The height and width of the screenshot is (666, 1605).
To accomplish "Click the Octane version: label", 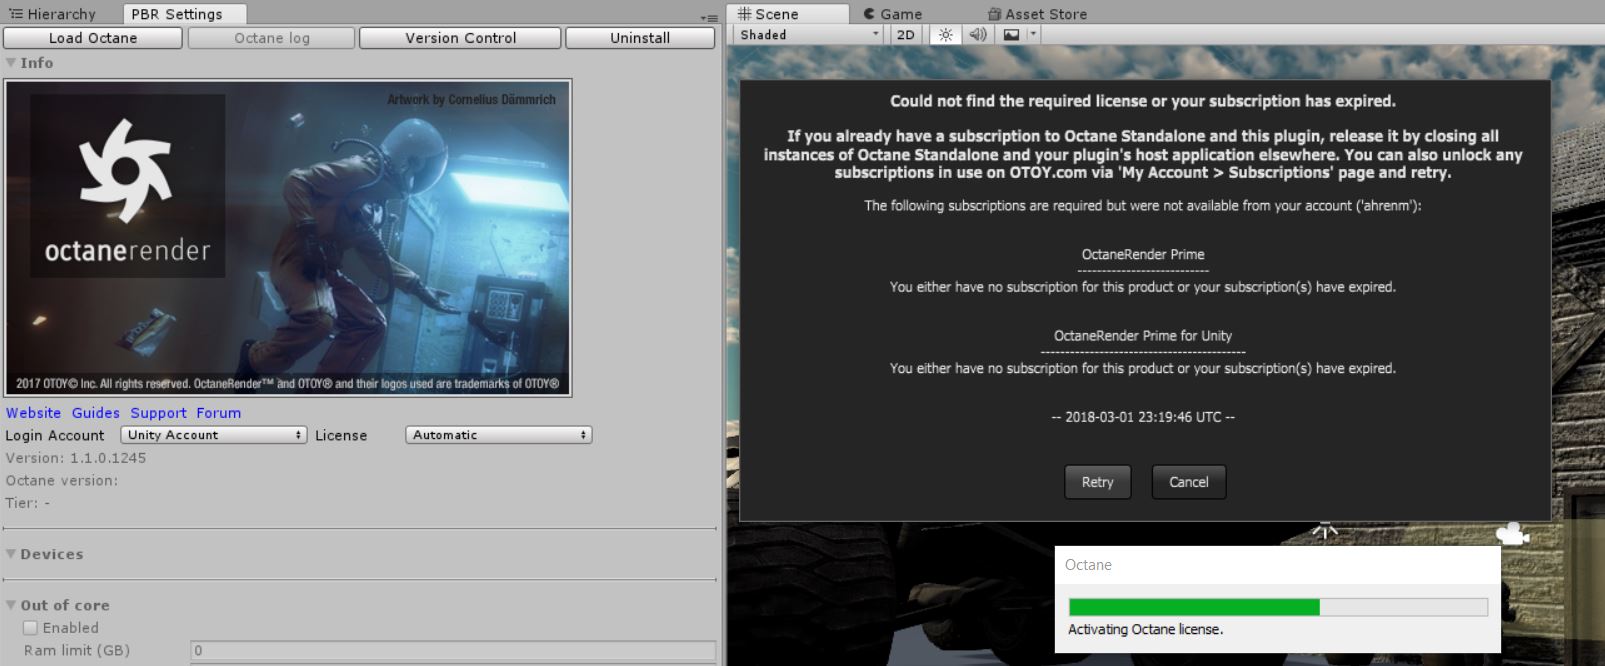I will (x=61, y=481).
